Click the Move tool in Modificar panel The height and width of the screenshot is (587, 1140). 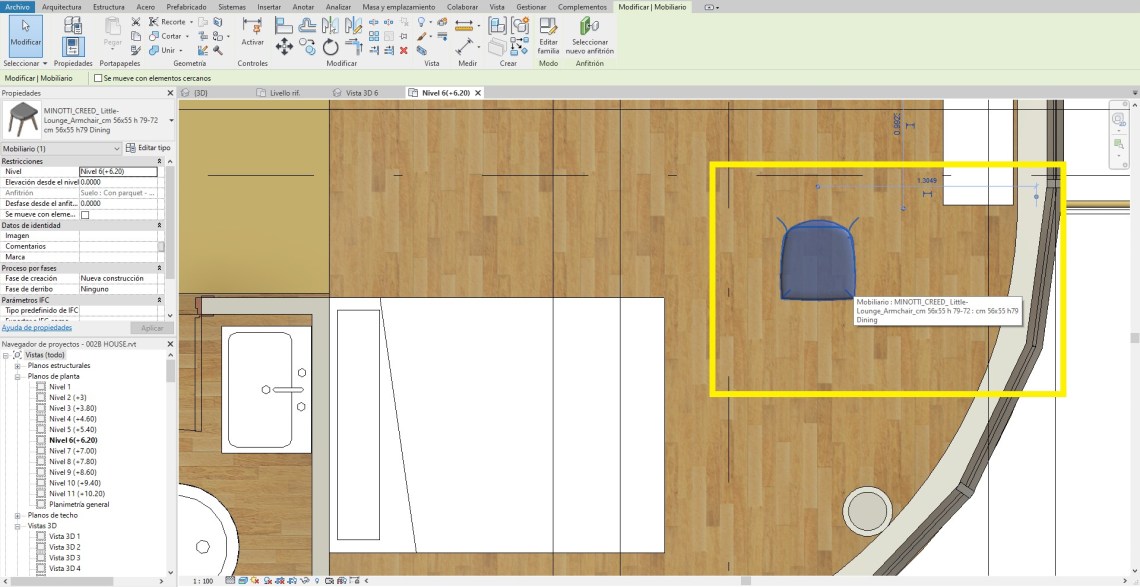pos(284,47)
